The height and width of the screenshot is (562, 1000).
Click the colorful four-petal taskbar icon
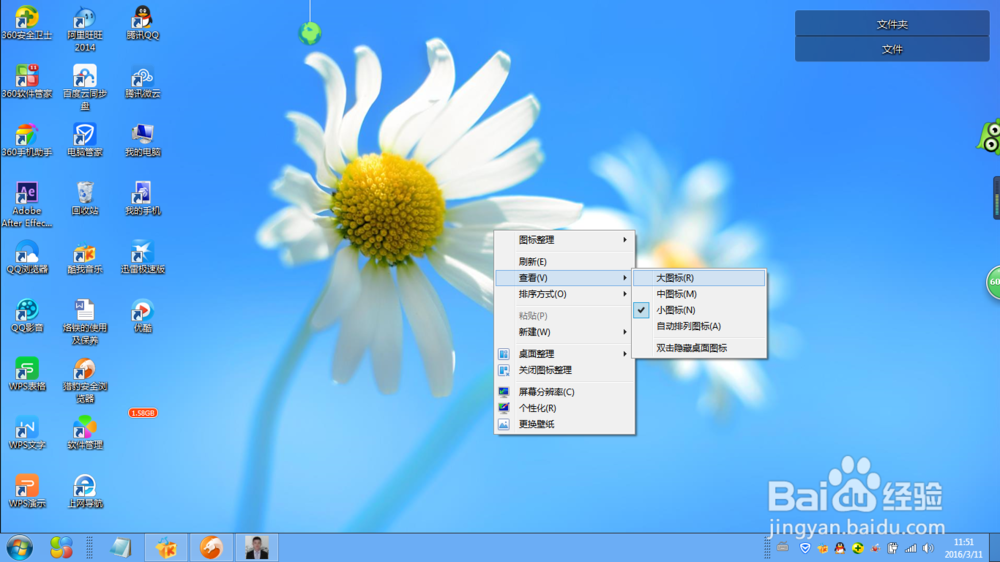point(61,548)
